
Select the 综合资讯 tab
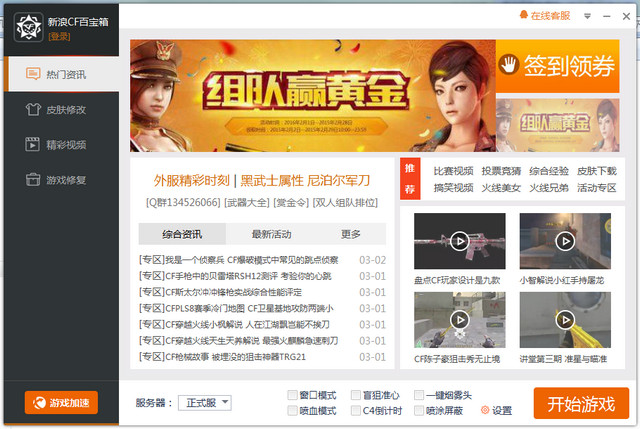pos(182,234)
